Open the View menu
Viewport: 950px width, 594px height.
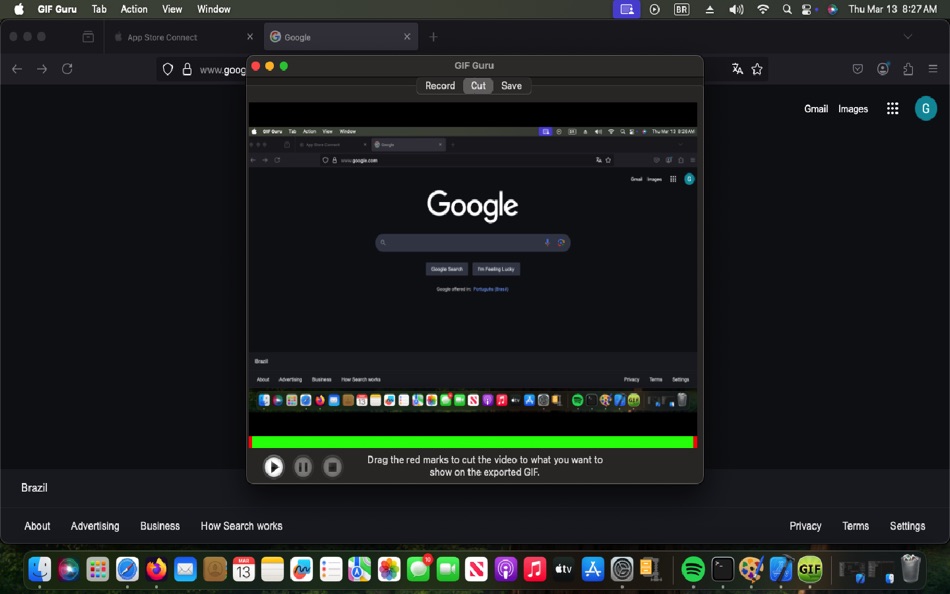pyautogui.click(x=172, y=9)
